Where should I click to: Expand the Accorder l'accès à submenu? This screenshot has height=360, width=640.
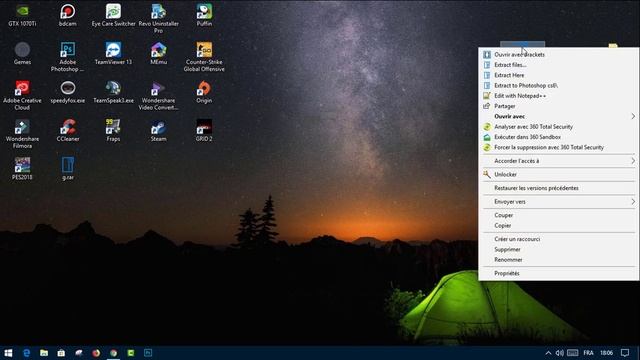coord(558,161)
